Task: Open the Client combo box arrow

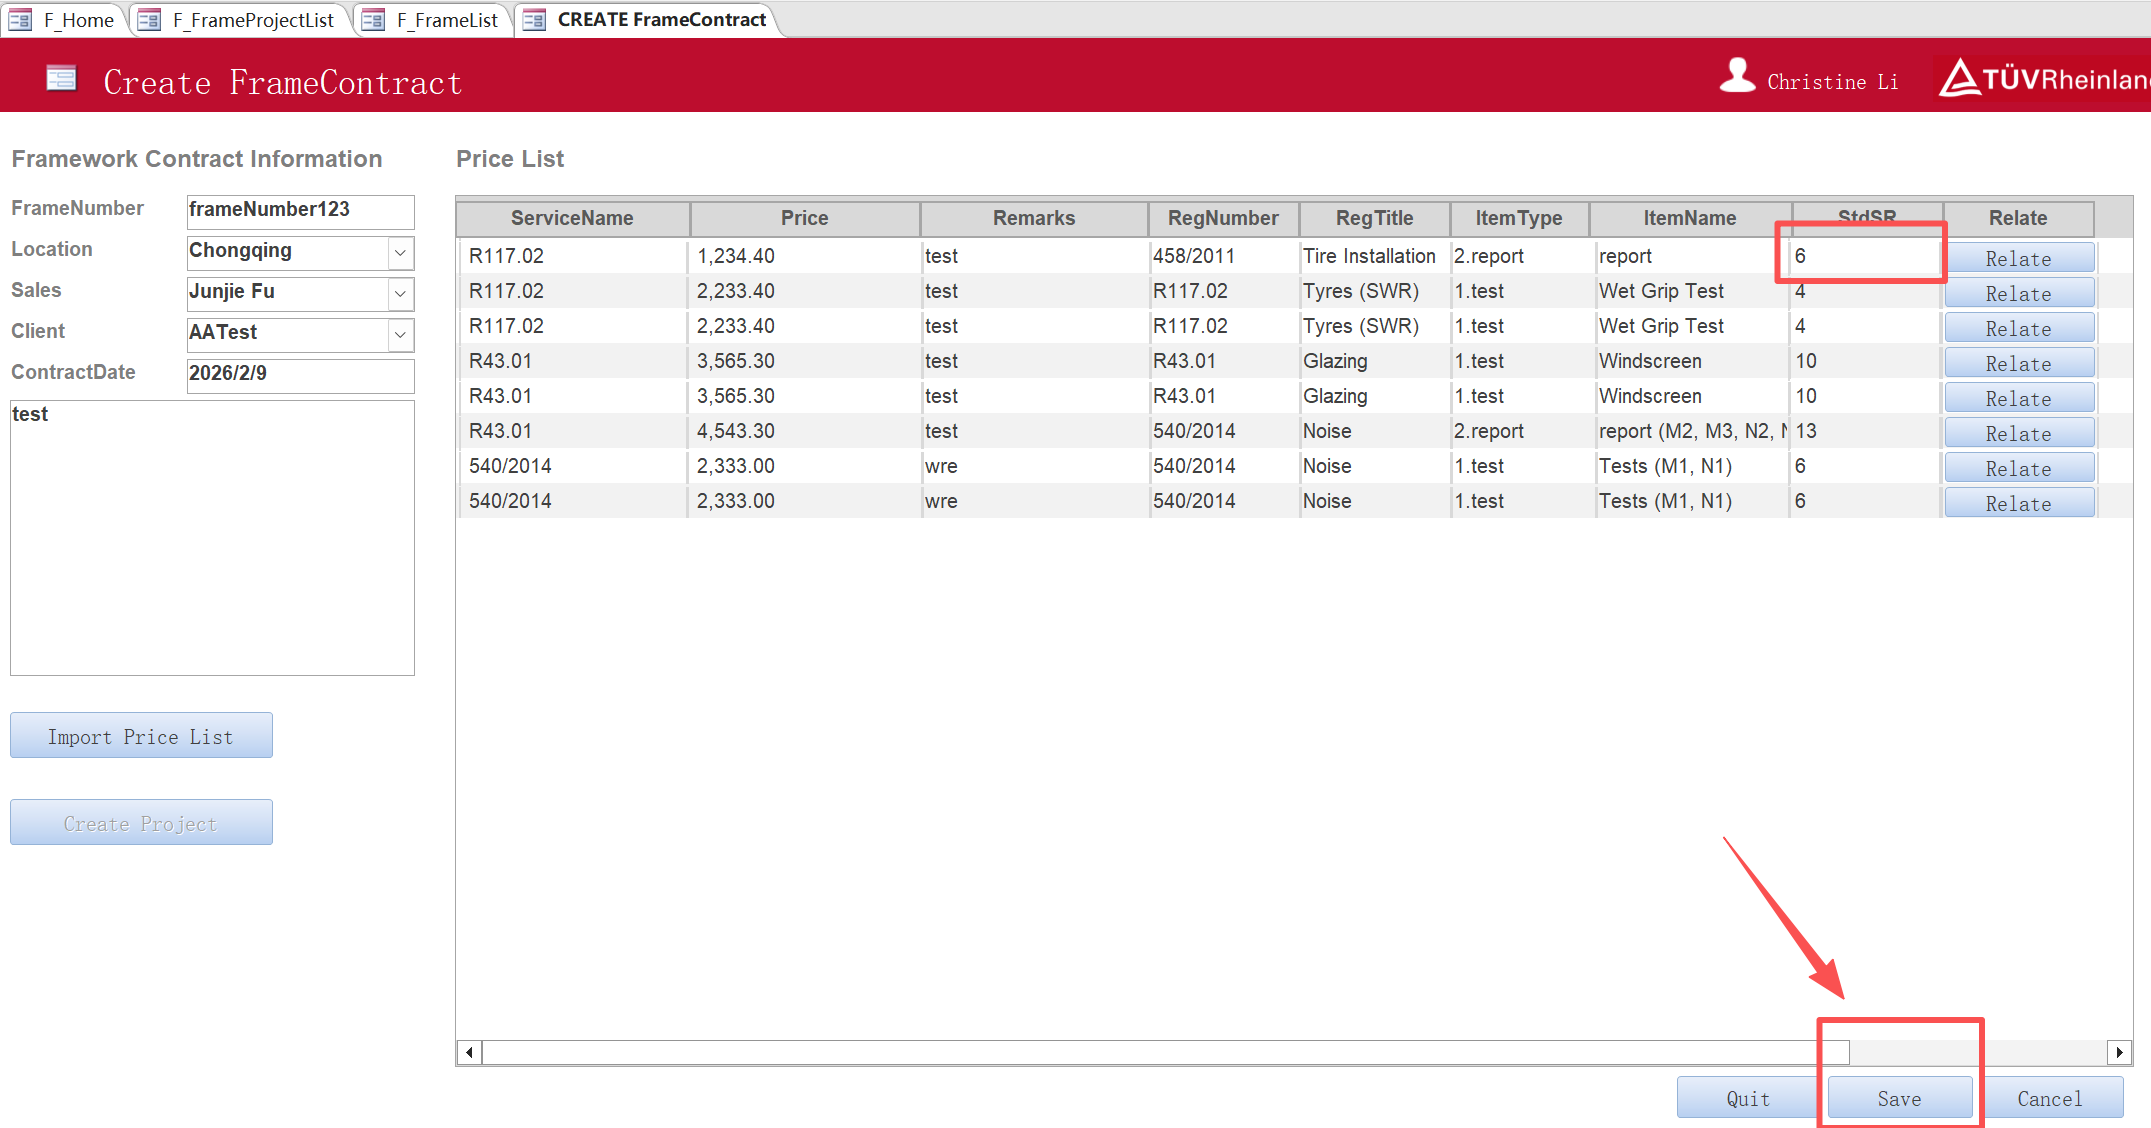Action: click(x=400, y=335)
